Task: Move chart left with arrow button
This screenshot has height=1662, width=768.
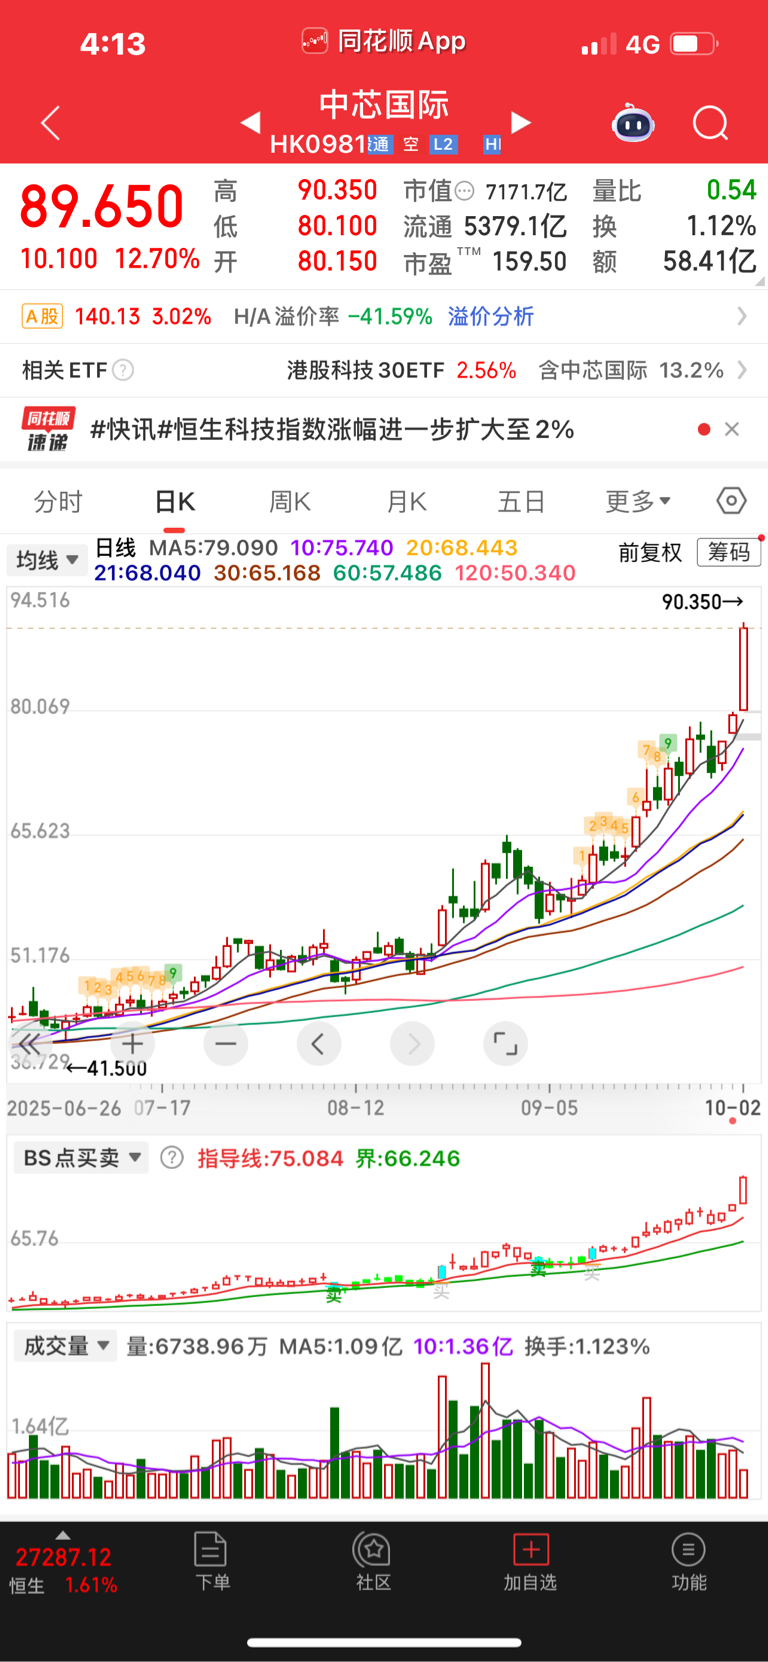Action: click(x=319, y=1044)
